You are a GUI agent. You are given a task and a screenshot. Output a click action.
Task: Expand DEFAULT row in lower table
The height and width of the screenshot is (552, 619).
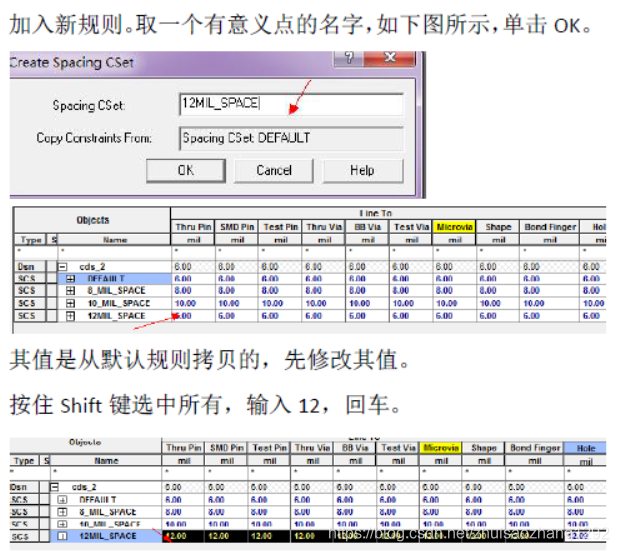62,499
